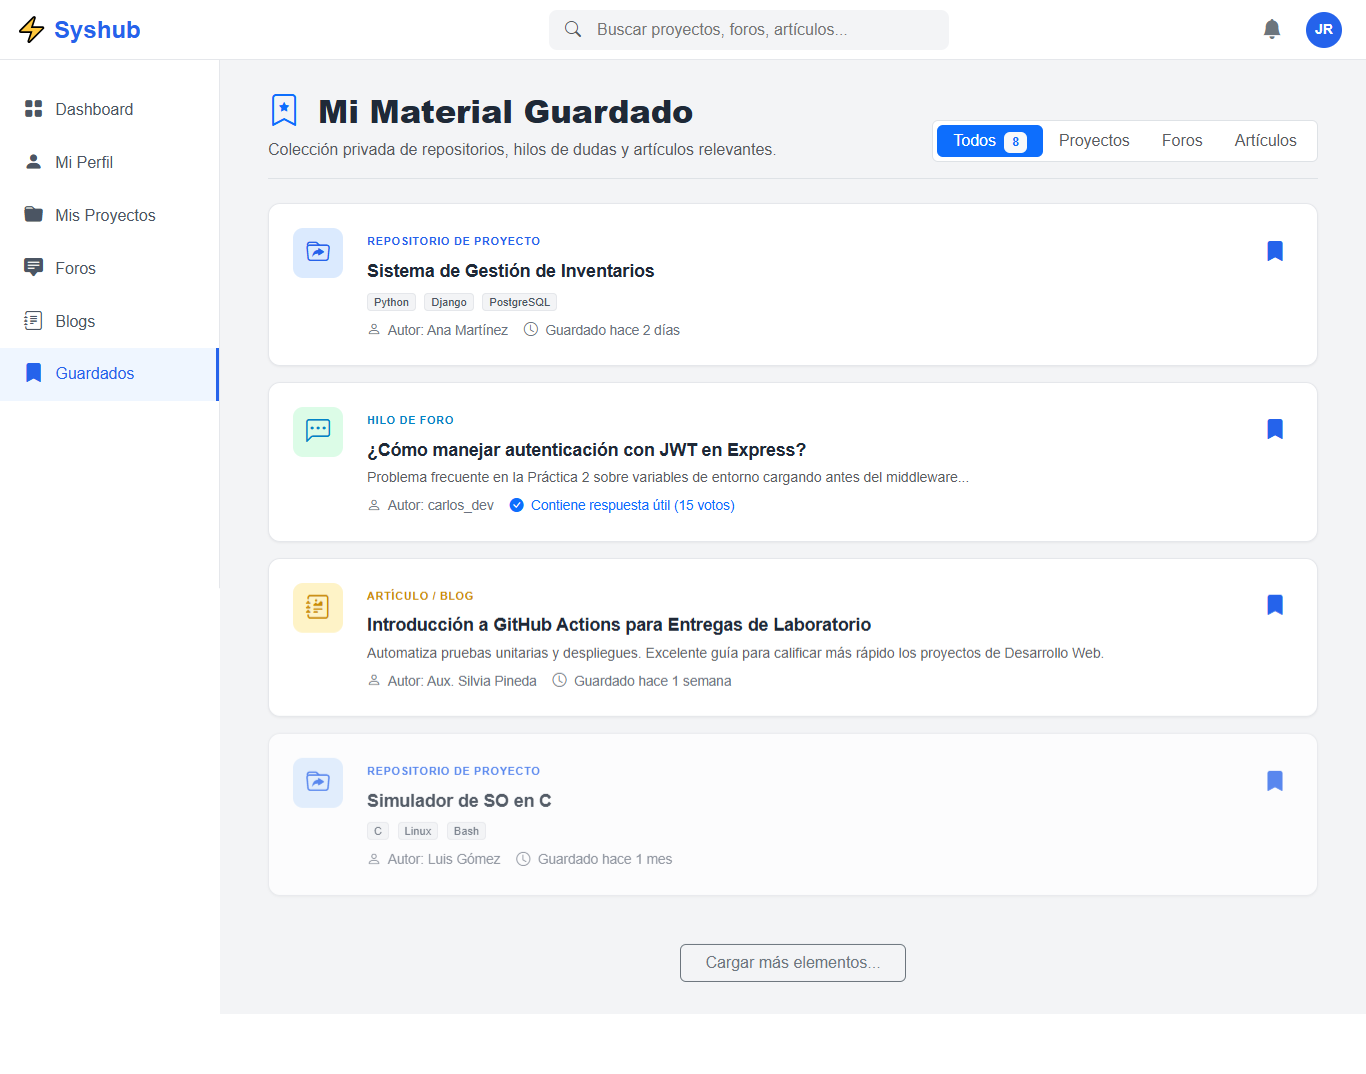Click the Syshub lightning bolt logo
Image resolution: width=1366 pixels, height=1074 pixels.
(x=31, y=29)
